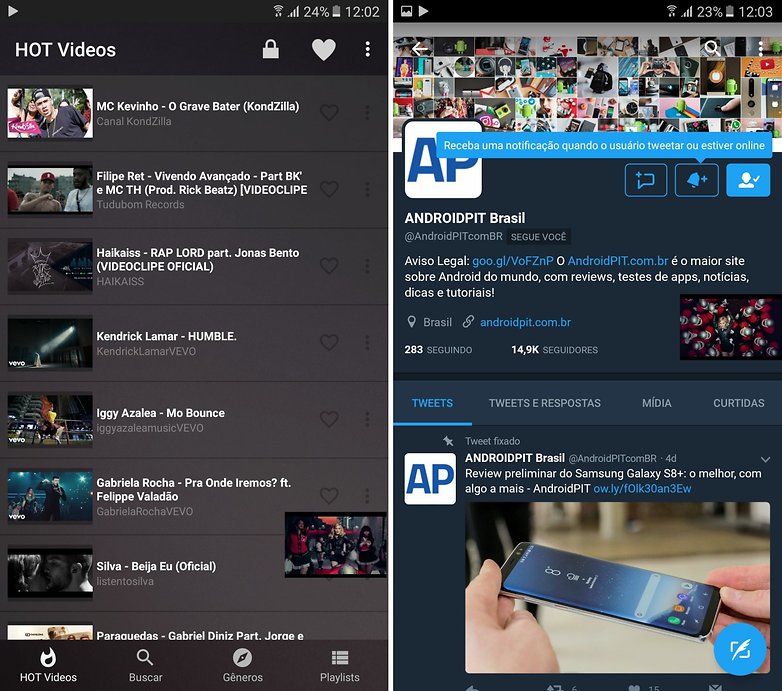Image resolution: width=782 pixels, height=691 pixels.
Task: Favorite Haikaiss - RAP LORD video
Action: [x=329, y=266]
